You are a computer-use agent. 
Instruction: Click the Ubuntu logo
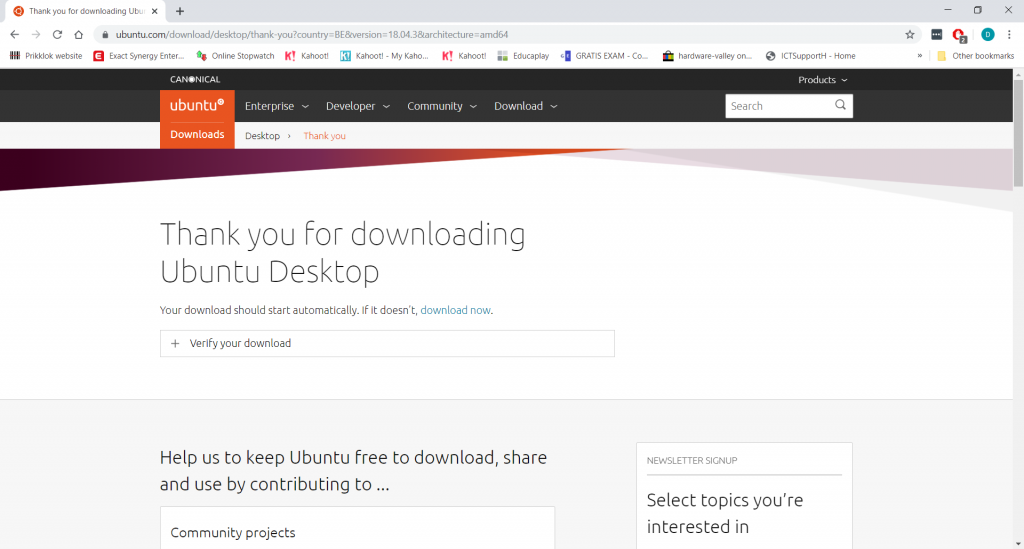[197, 105]
